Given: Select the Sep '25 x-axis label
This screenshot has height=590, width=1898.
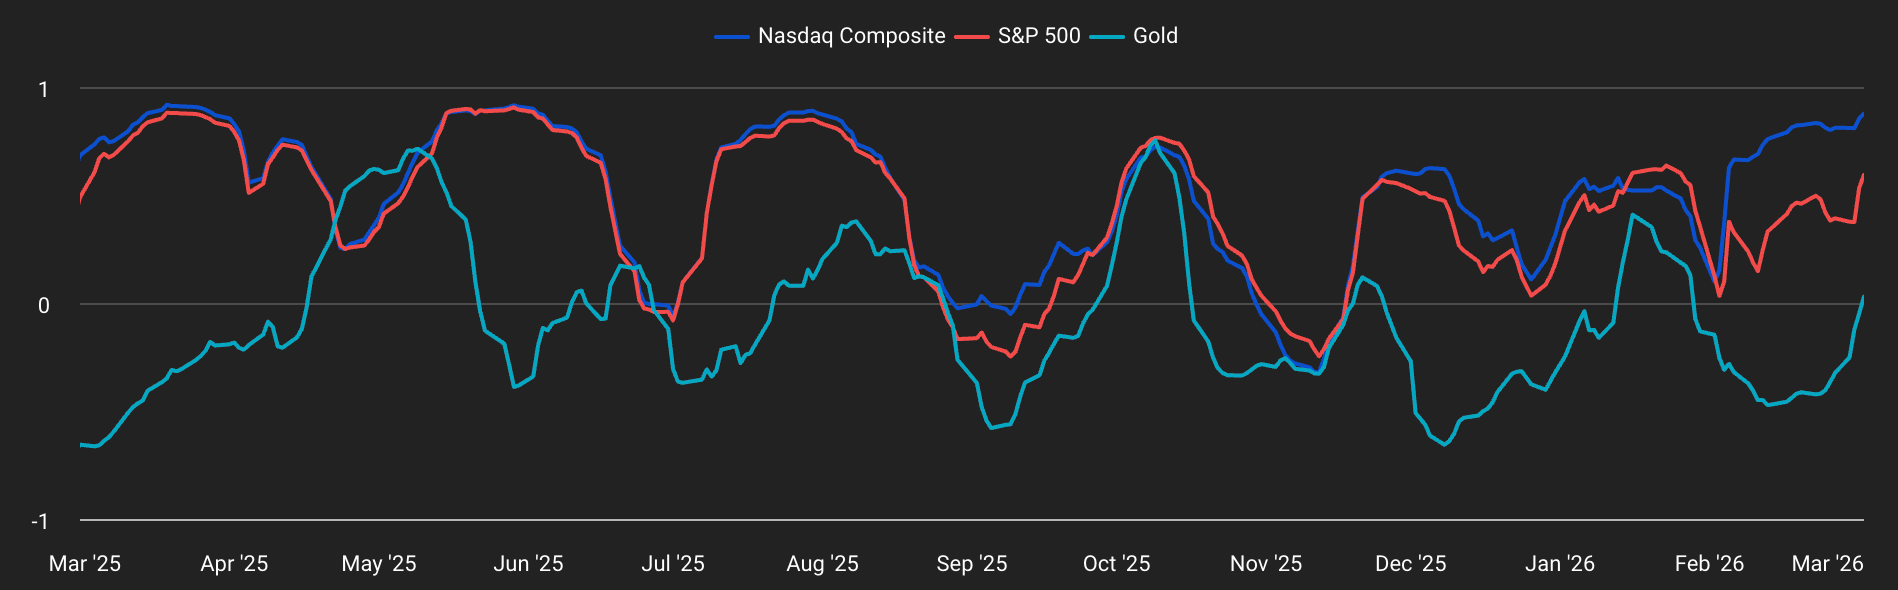Looking at the screenshot, I should (972, 564).
